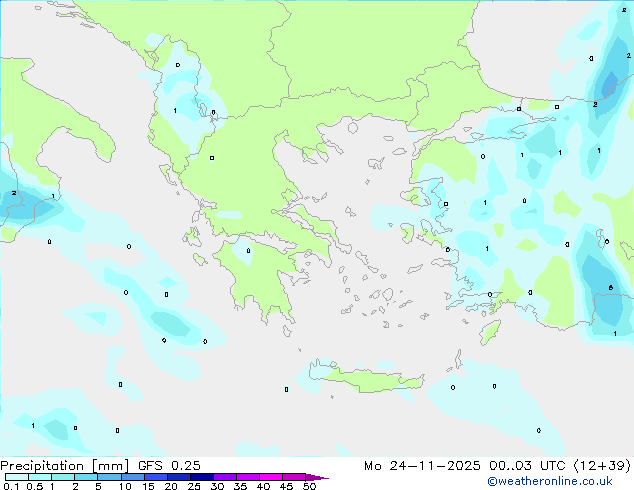This screenshot has width=634, height=490.
Task: Pick the 35–40 mm purple legend swatch
Action: [x=248, y=477]
